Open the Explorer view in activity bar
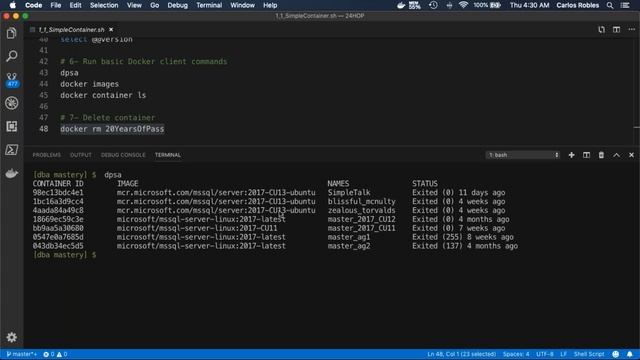This screenshot has width=640, height=360. pyautogui.click(x=11, y=33)
